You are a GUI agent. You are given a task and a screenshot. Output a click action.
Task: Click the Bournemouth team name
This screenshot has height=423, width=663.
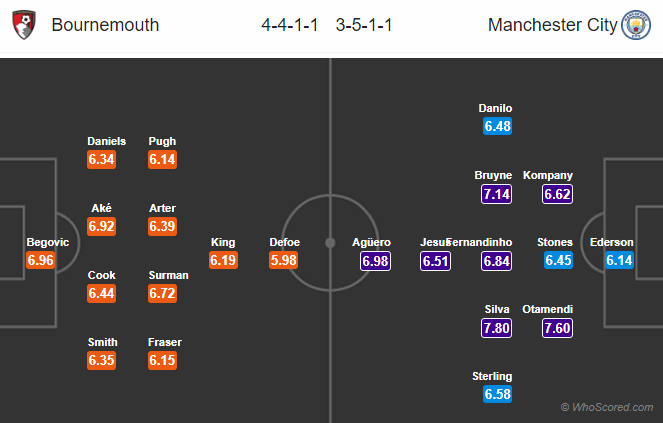point(105,25)
